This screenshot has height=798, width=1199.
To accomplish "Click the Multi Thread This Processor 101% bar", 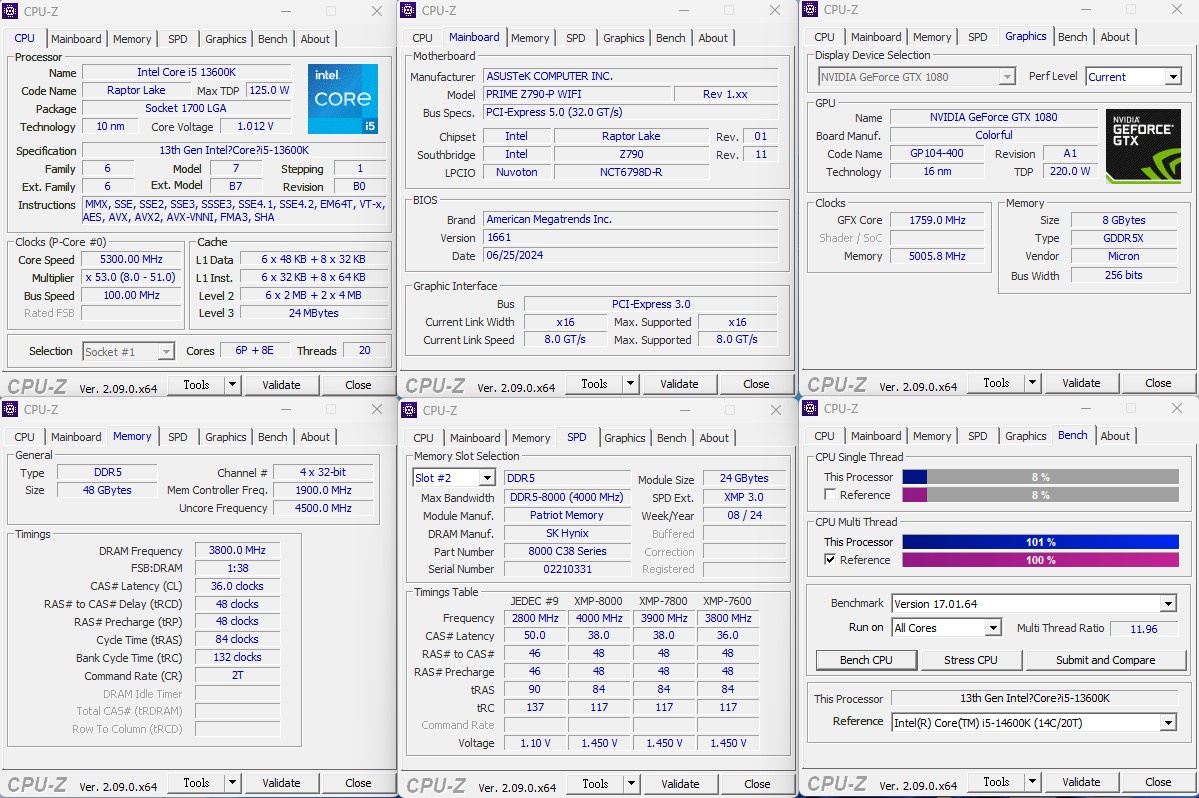I will (x=1041, y=542).
